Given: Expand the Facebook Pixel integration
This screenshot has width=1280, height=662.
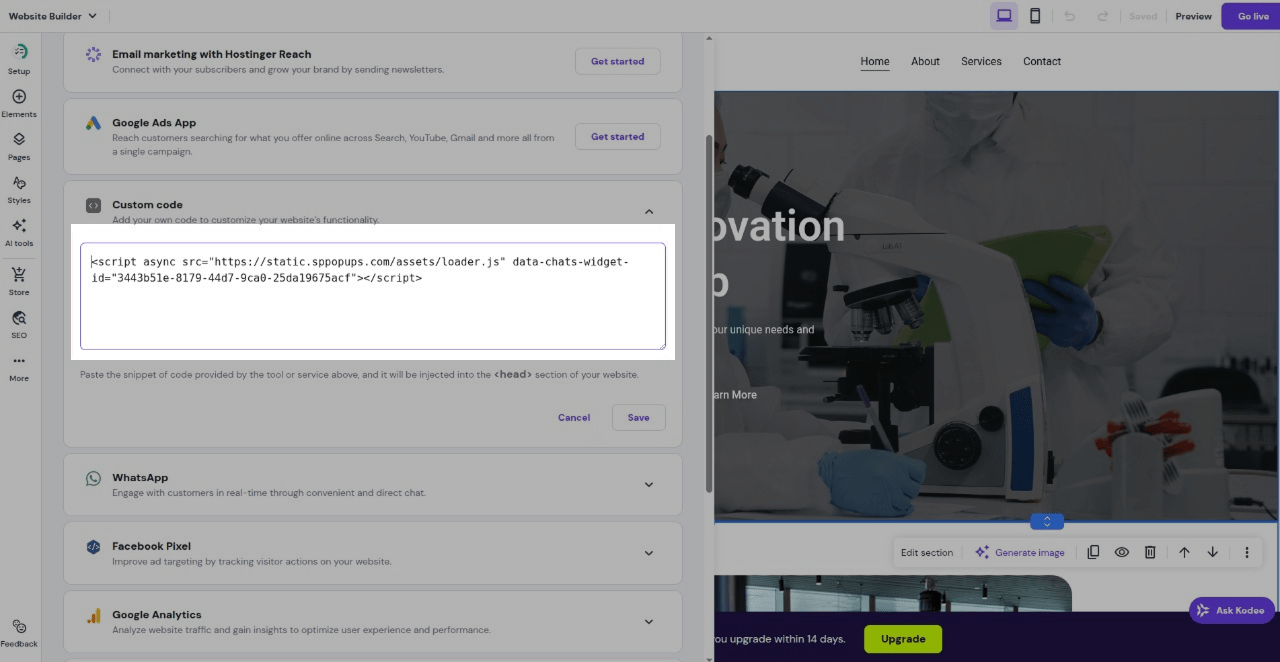Looking at the screenshot, I should pos(649,553).
